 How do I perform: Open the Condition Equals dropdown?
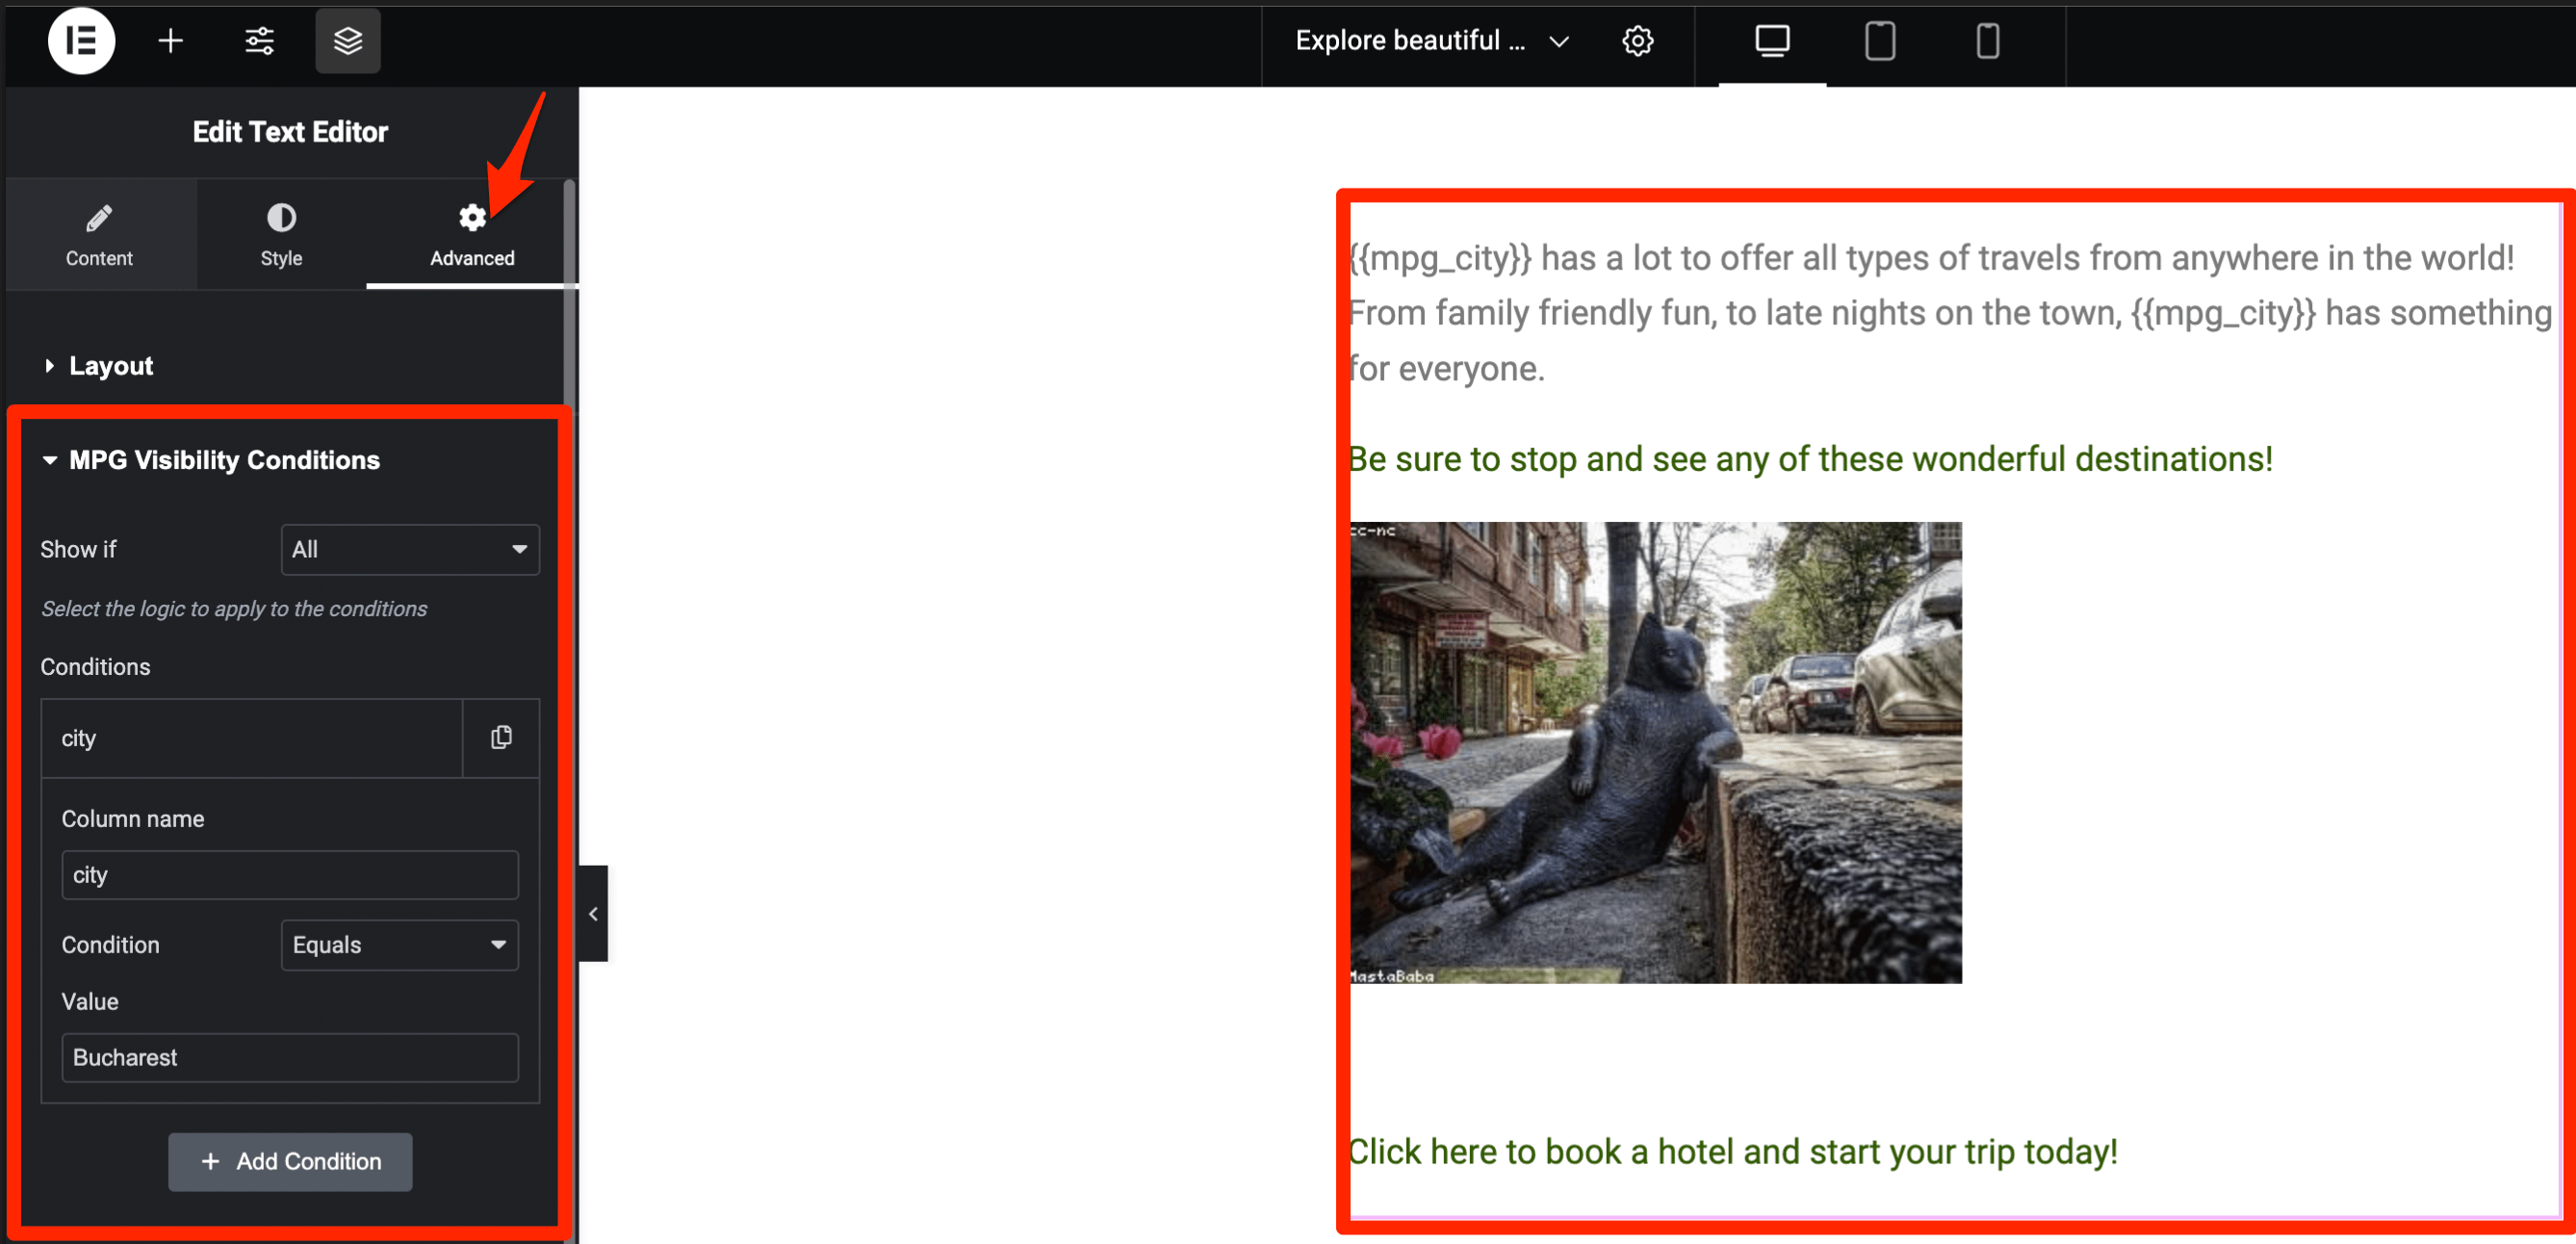tap(399, 945)
